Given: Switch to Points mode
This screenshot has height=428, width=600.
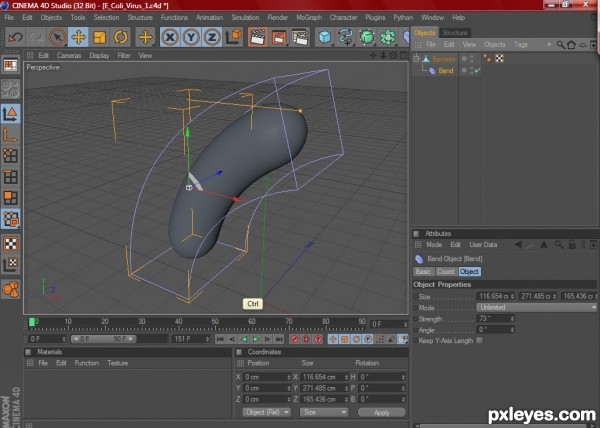Looking at the screenshot, I should [x=10, y=155].
